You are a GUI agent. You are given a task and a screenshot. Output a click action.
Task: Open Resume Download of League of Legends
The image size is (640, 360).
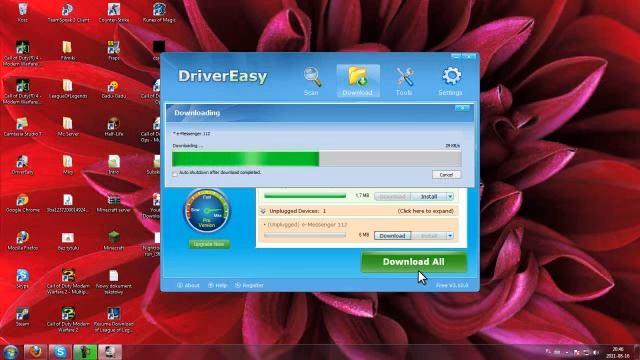114,320
